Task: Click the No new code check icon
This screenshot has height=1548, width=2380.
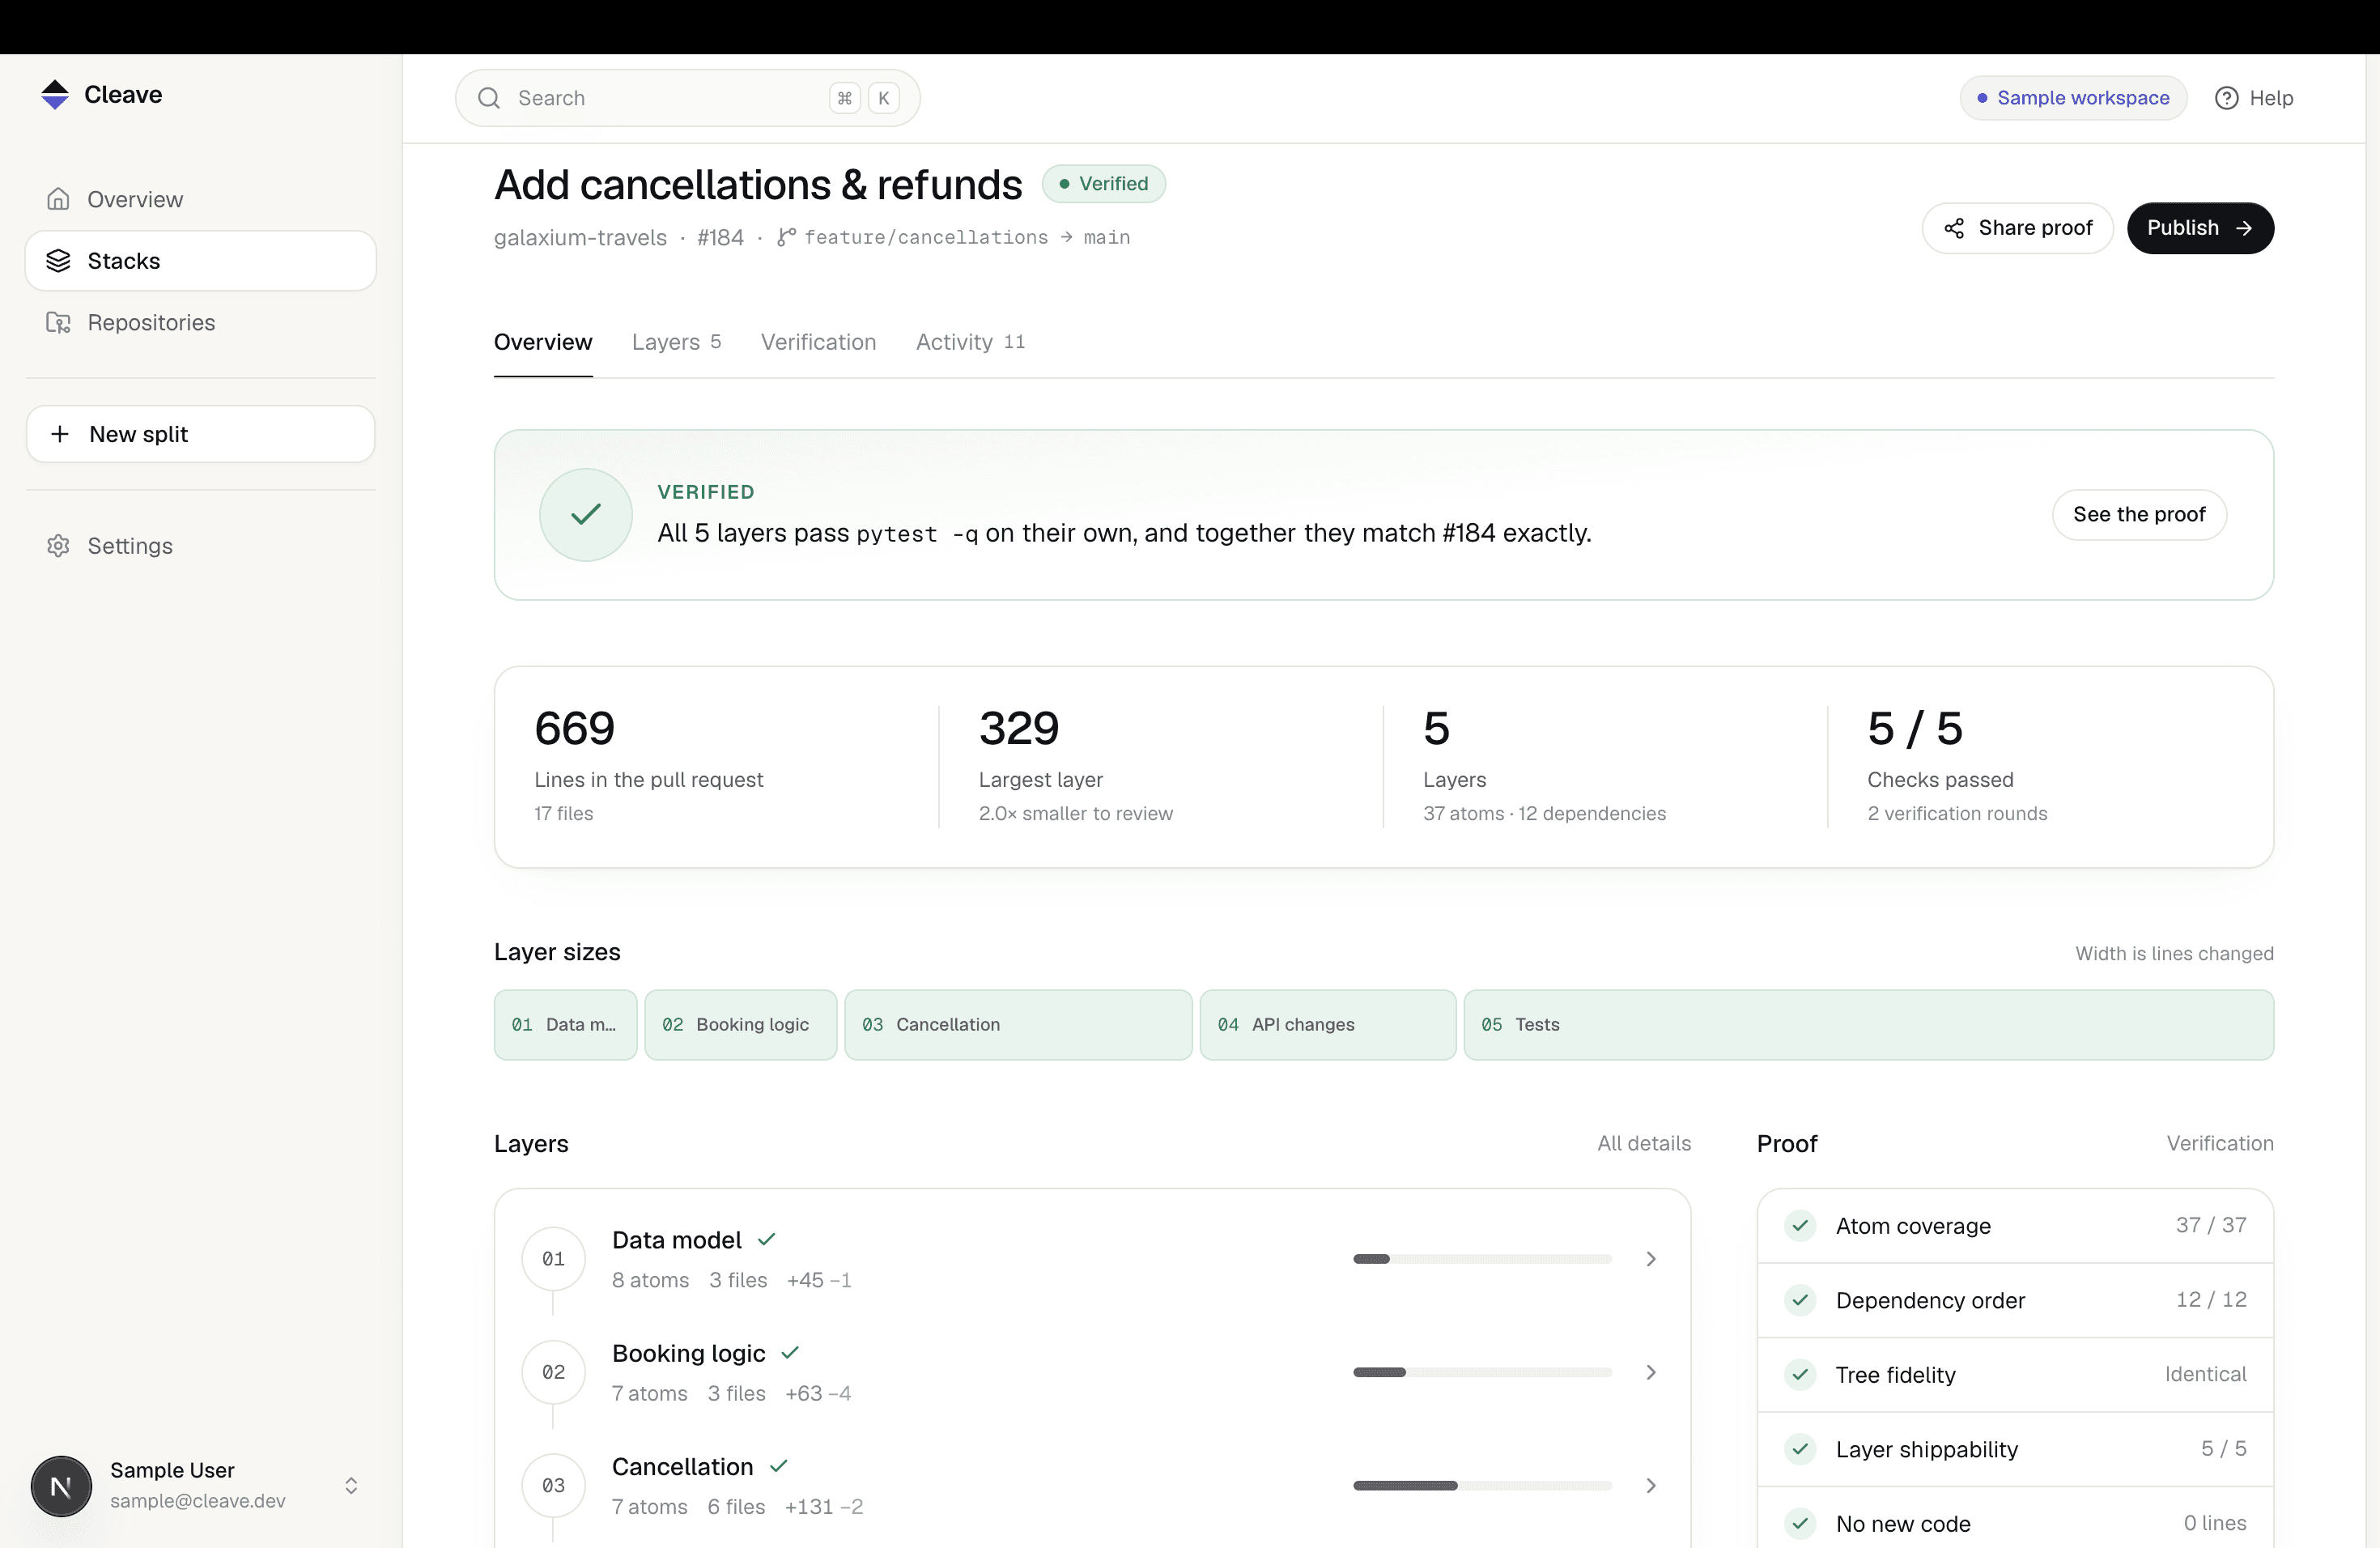Action: 1800,1523
